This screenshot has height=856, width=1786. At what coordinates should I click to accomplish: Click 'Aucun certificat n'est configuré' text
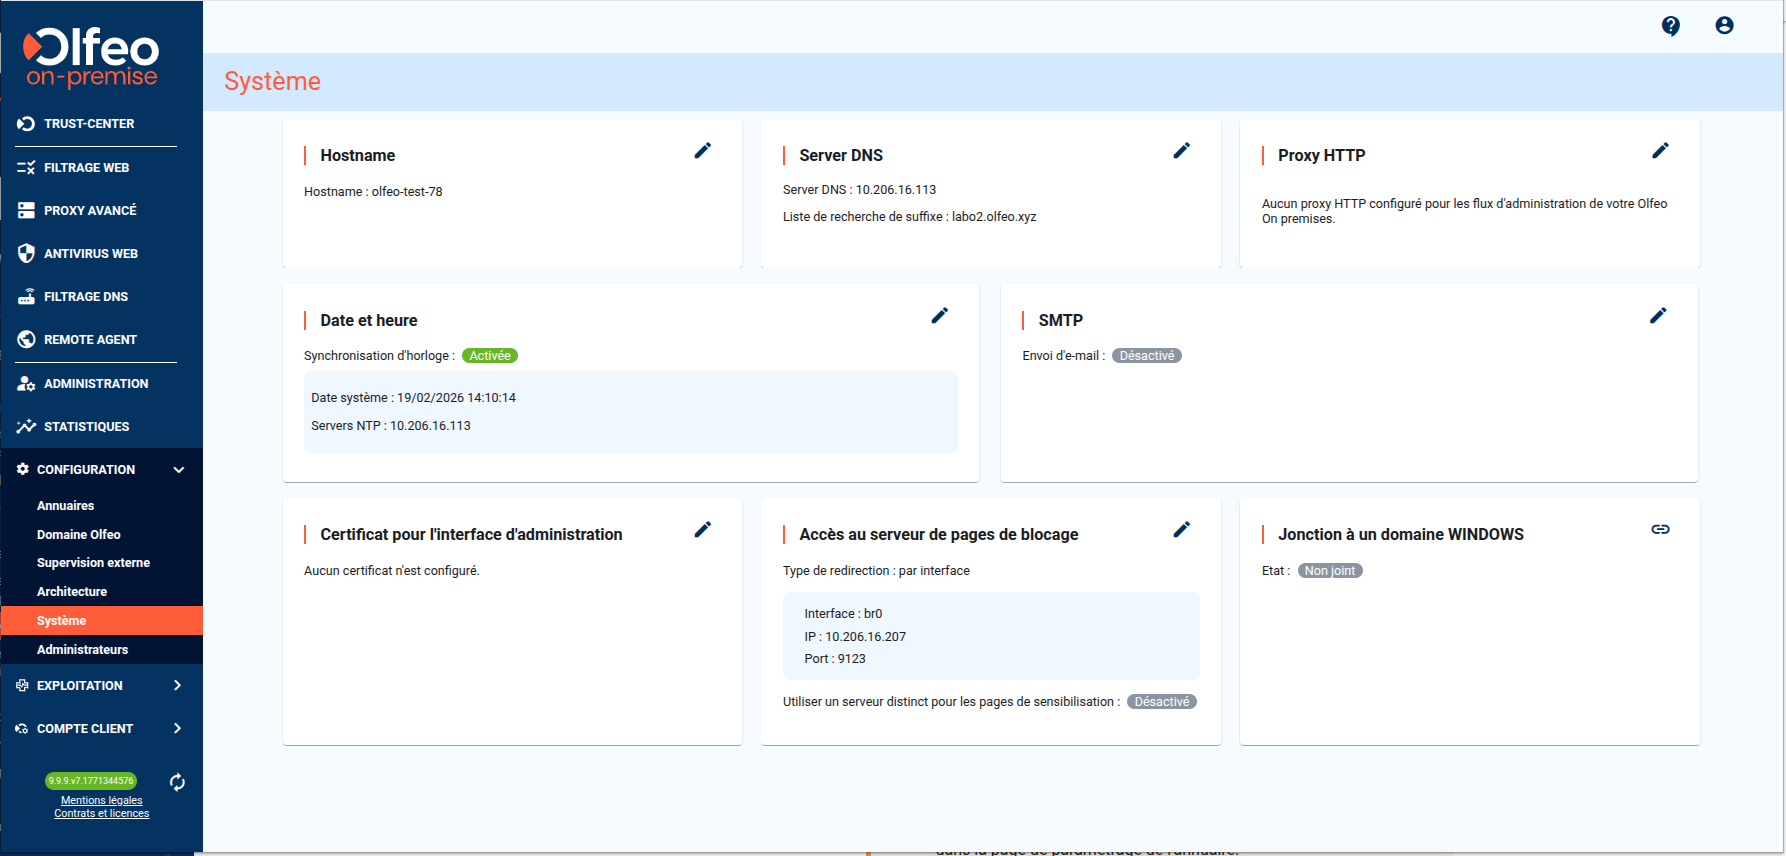click(x=392, y=571)
